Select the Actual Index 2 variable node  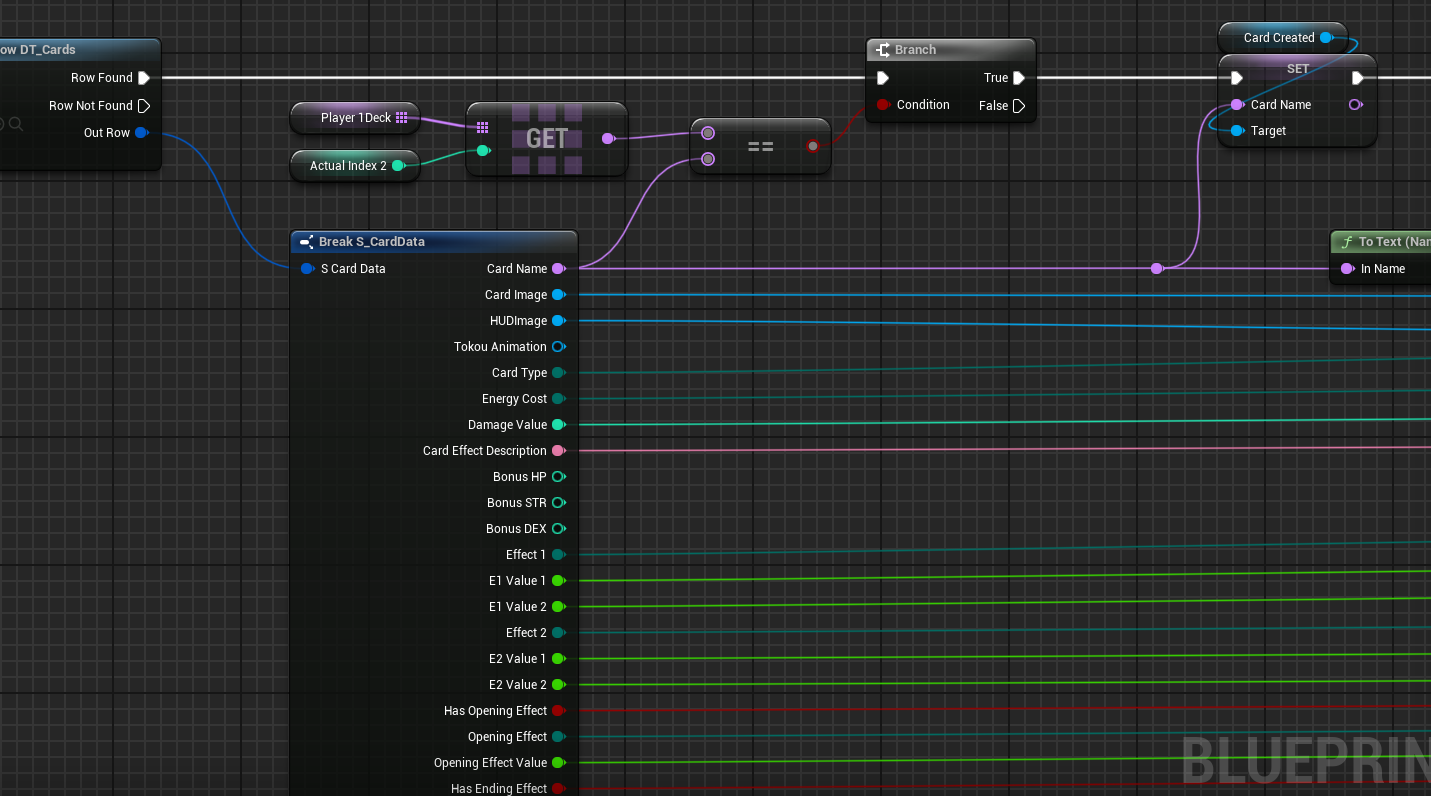[348, 166]
